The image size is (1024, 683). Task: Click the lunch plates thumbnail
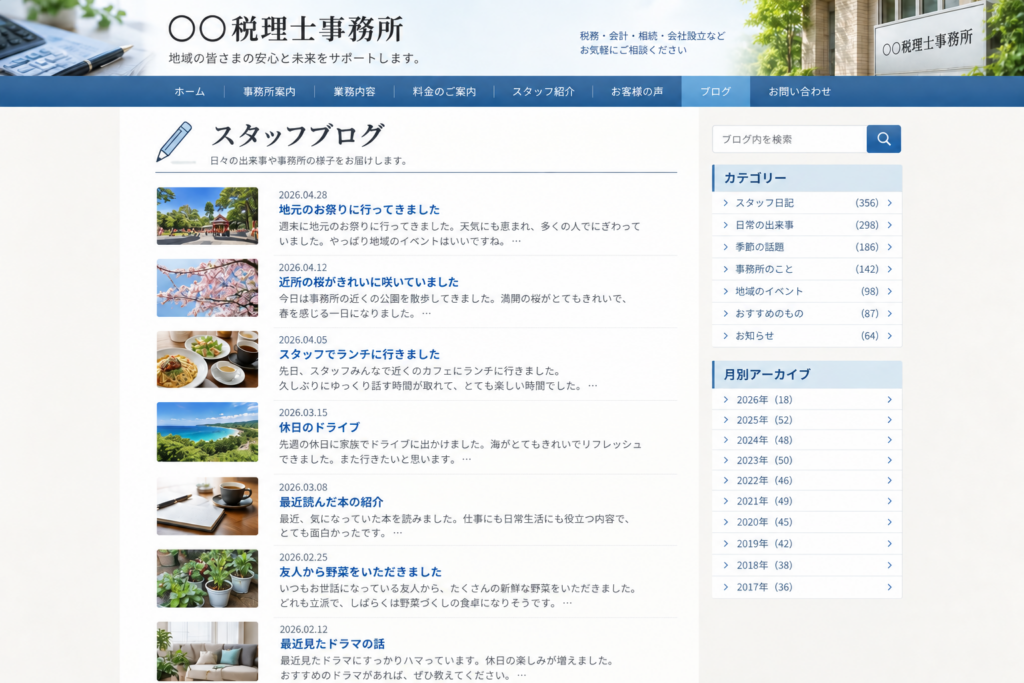pos(207,359)
